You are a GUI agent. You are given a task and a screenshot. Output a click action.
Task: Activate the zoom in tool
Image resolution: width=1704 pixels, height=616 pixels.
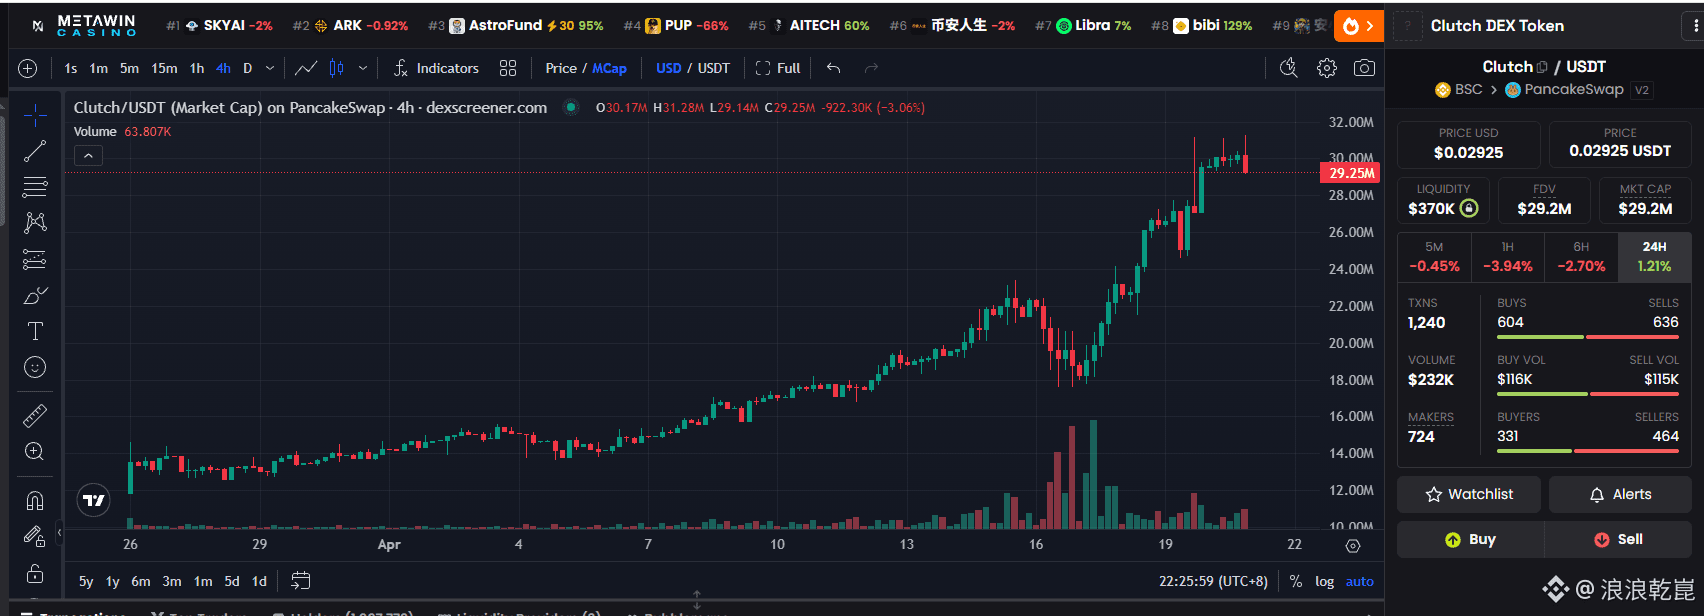(35, 451)
